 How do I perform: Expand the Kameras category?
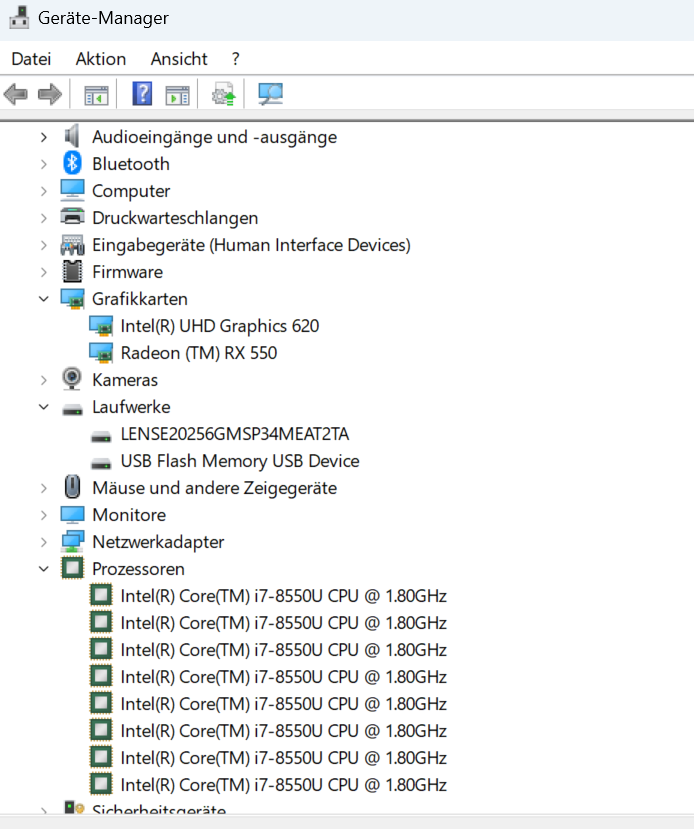(x=44, y=380)
